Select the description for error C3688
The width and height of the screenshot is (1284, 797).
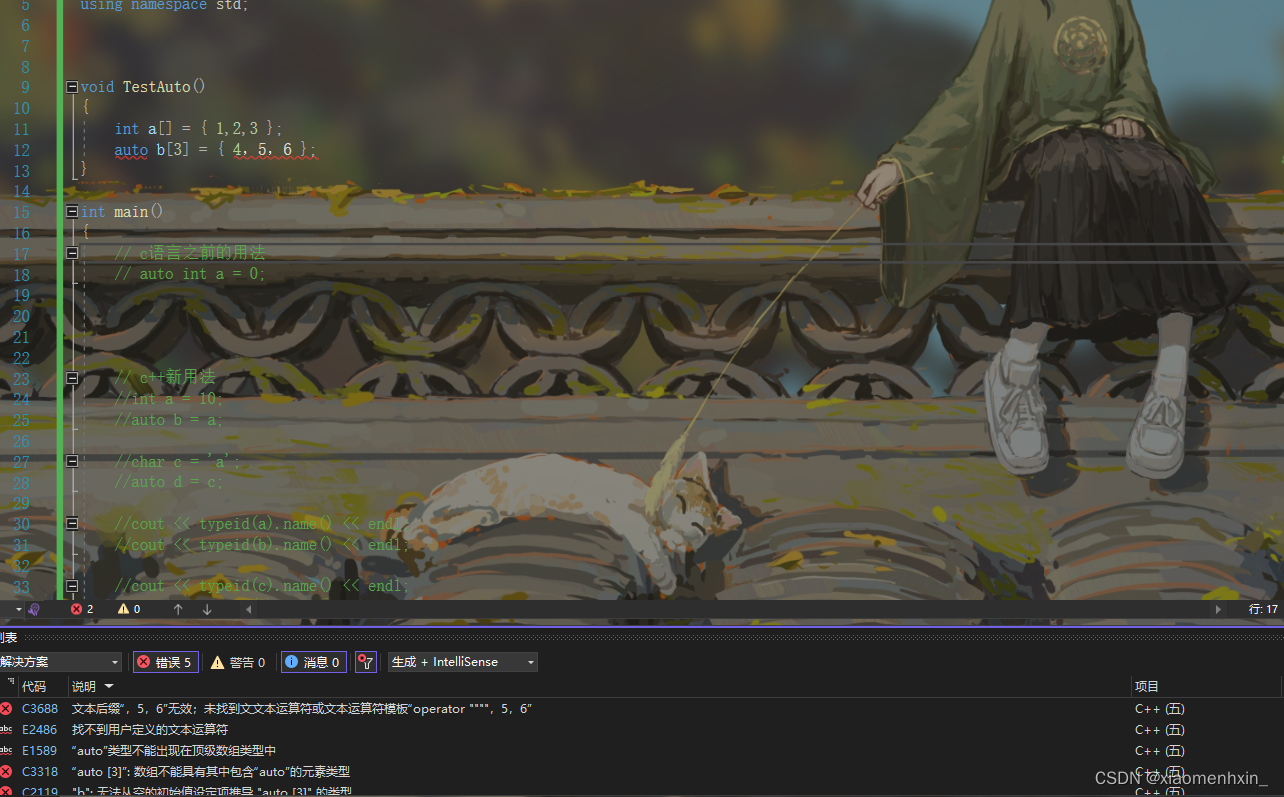(302, 709)
